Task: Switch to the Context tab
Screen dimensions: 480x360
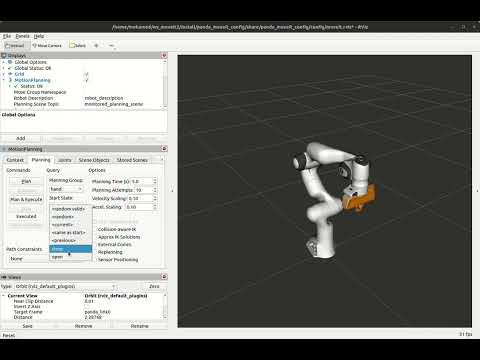Action: pyautogui.click(x=15, y=160)
